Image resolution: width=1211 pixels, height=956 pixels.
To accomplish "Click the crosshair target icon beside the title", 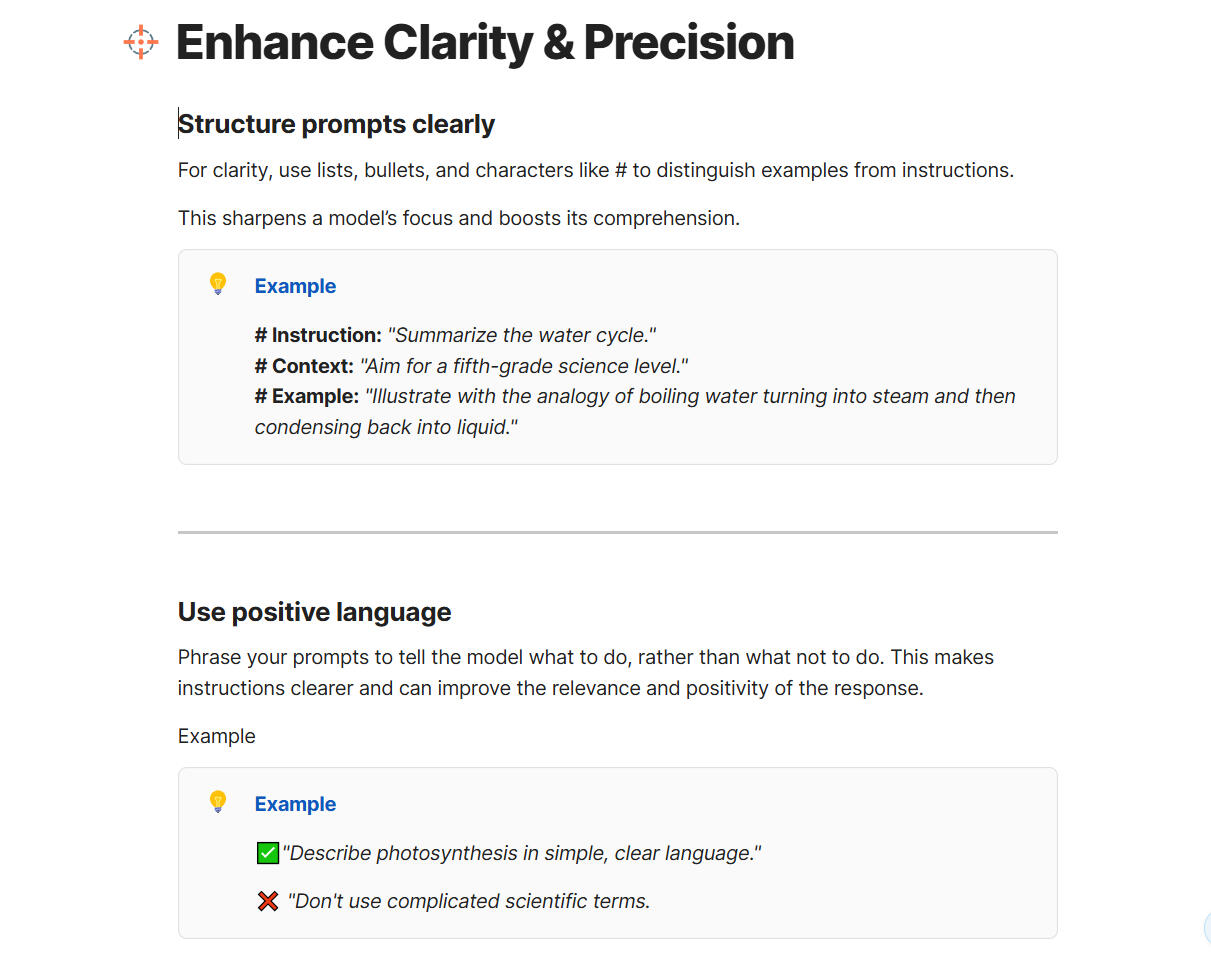I will click(141, 42).
